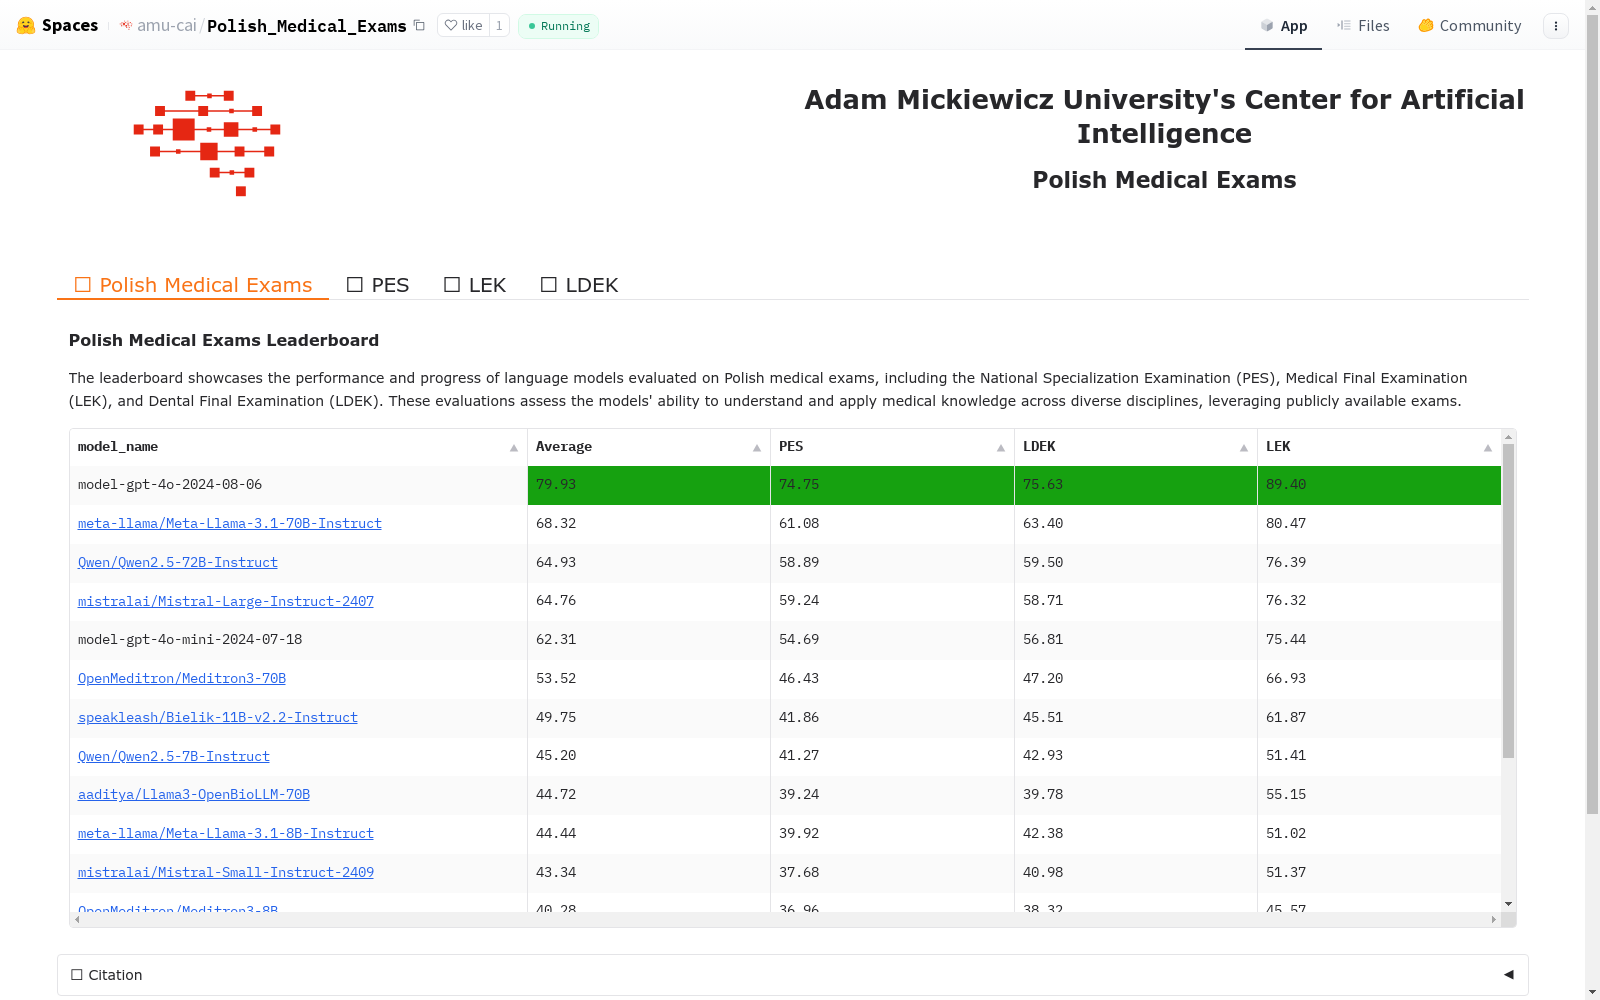
Task: Select the green PES cell 74.75
Action: 892,485
